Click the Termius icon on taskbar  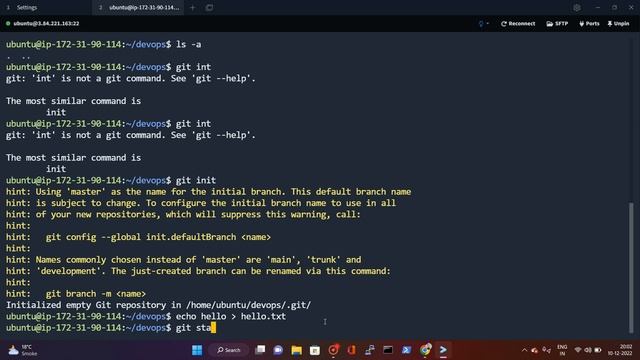tap(443, 350)
